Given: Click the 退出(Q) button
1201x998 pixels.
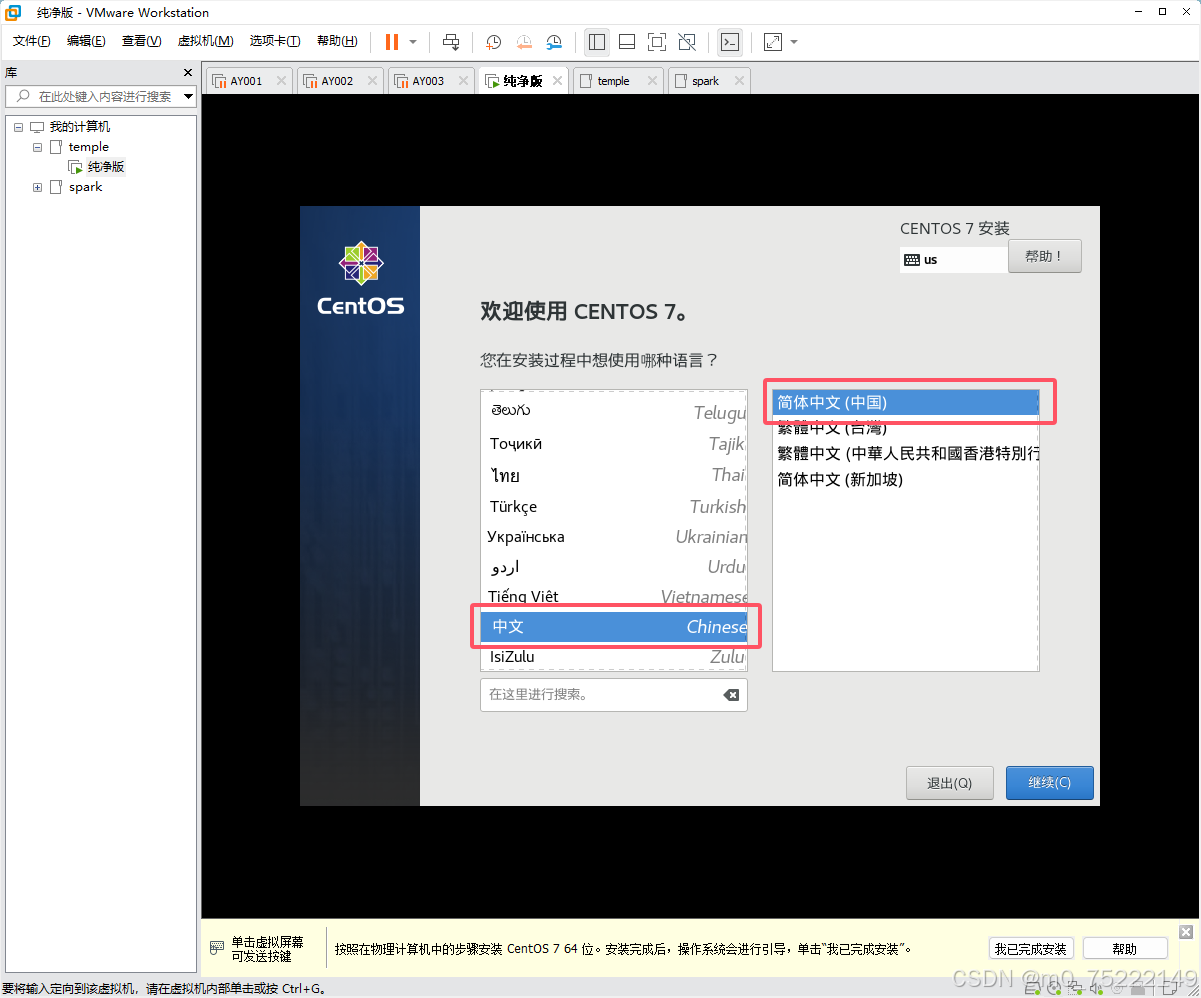Looking at the screenshot, I should click(x=949, y=783).
